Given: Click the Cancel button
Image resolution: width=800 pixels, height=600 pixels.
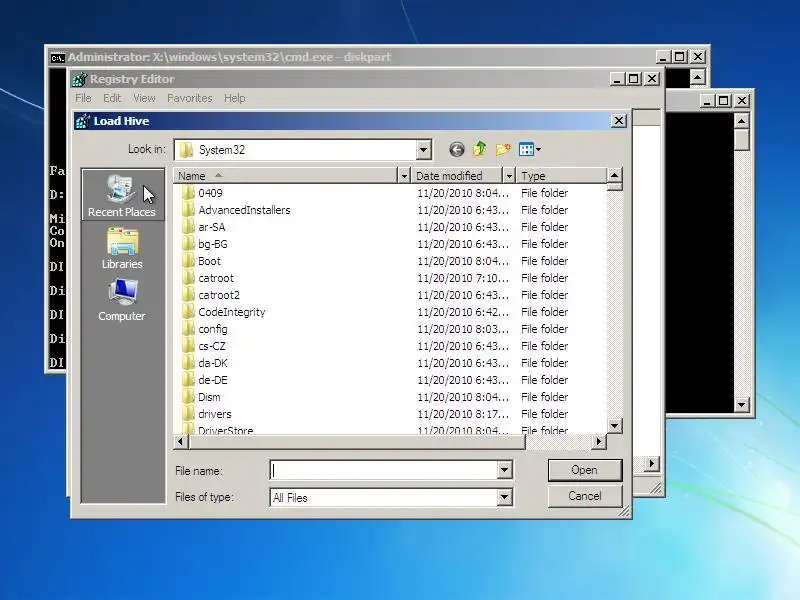Looking at the screenshot, I should point(585,496).
